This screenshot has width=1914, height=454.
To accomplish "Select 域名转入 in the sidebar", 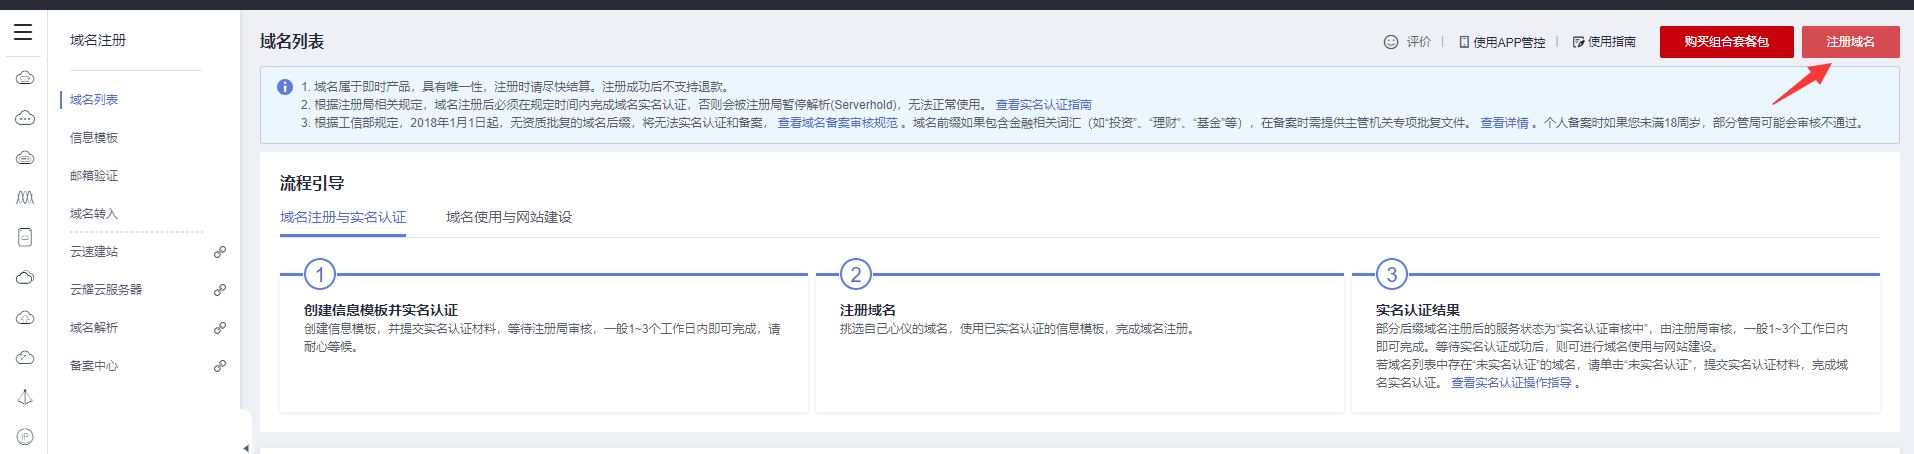I will pyautogui.click(x=94, y=214).
